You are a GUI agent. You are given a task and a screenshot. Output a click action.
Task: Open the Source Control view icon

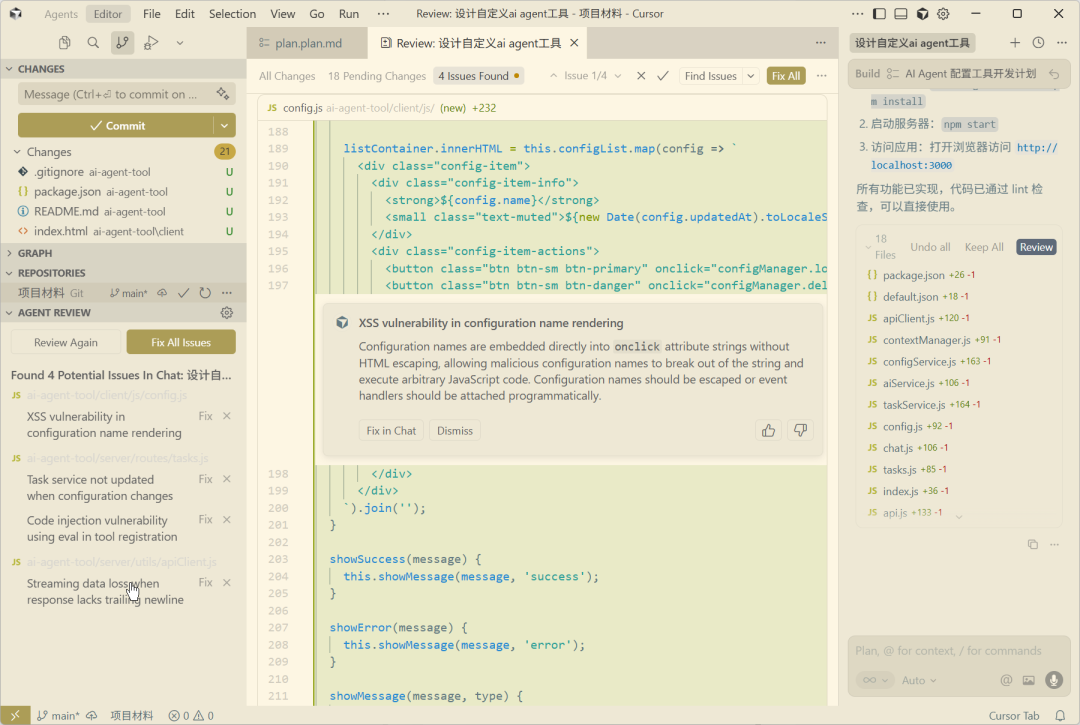pos(122,43)
